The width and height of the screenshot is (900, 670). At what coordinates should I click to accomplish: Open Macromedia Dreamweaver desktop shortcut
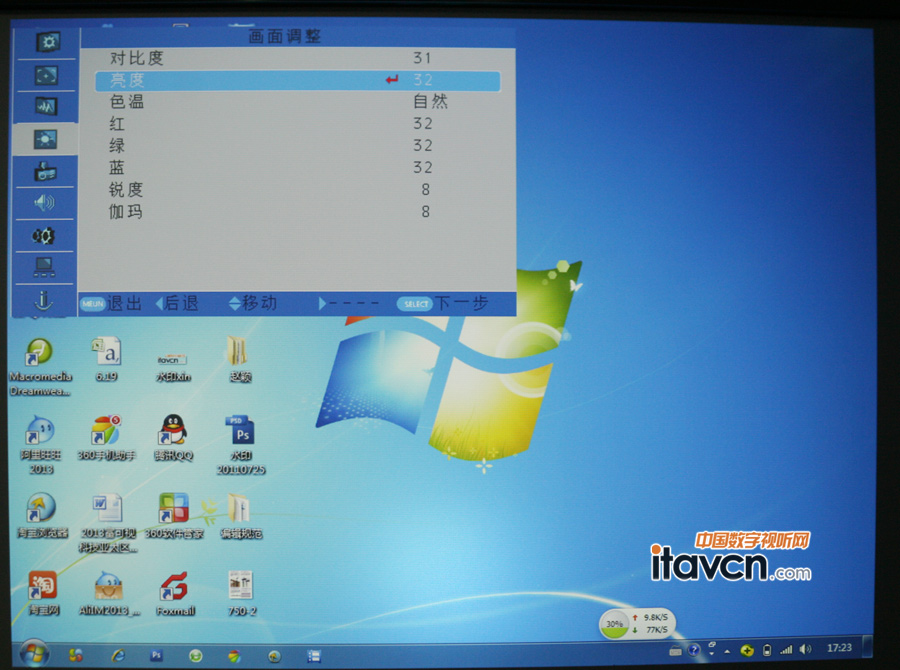coord(40,366)
